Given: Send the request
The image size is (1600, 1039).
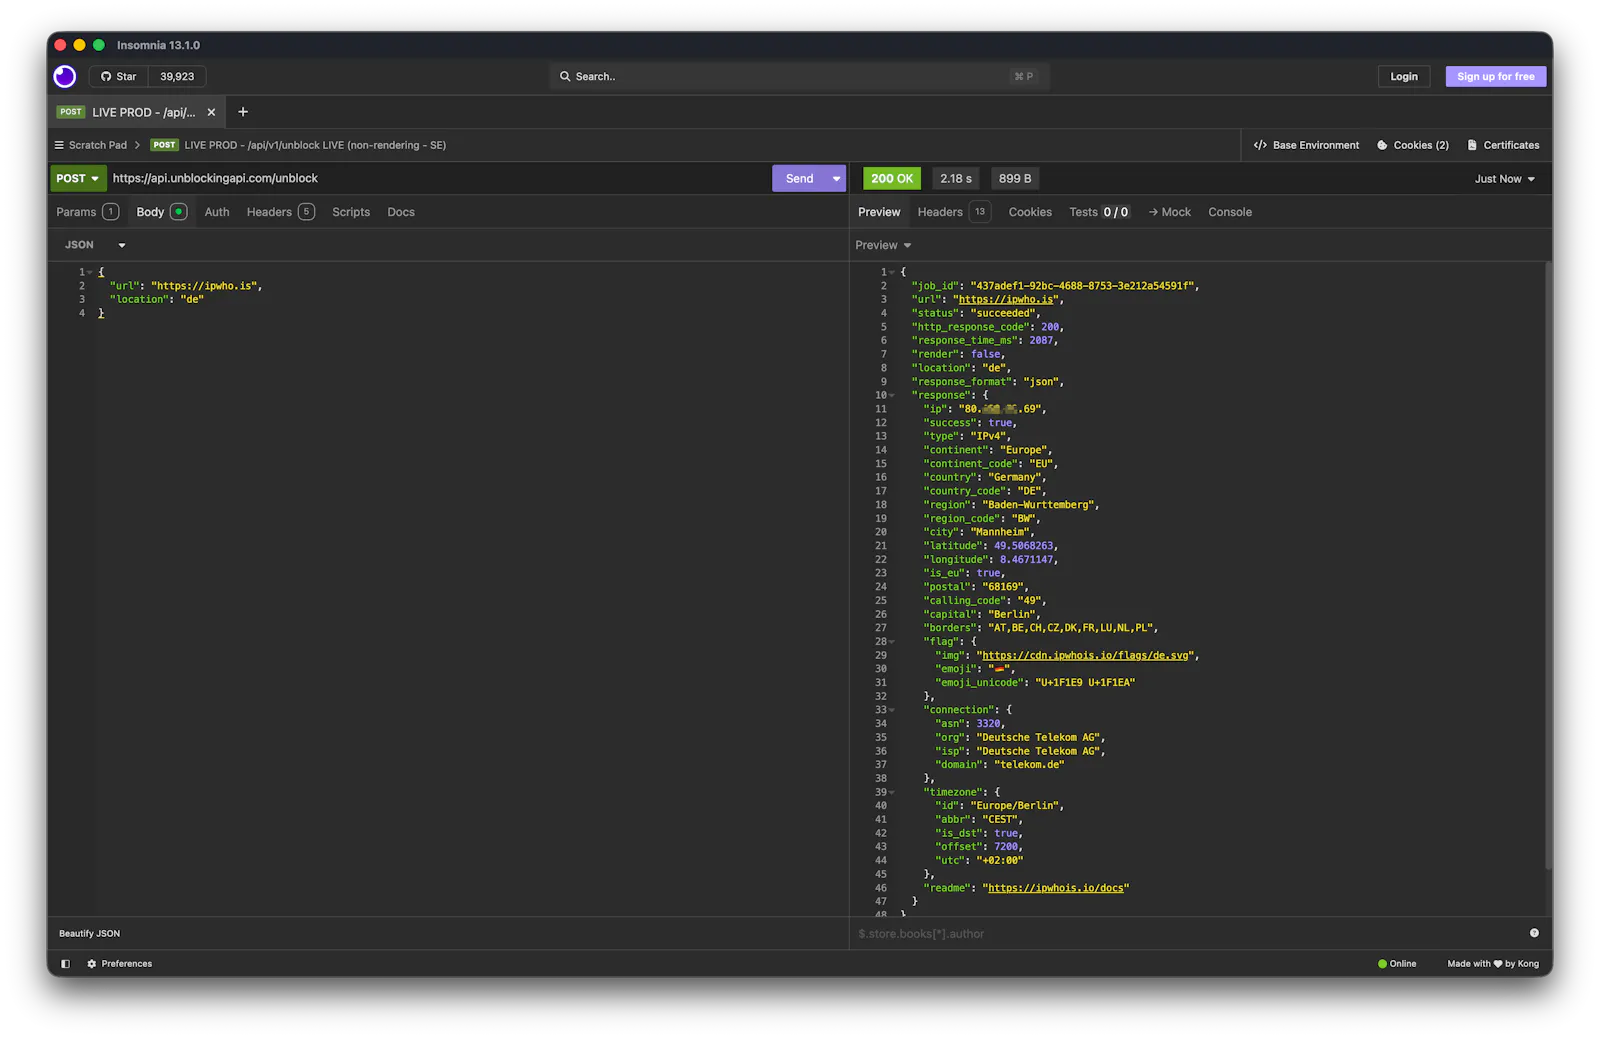Looking at the screenshot, I should [798, 179].
